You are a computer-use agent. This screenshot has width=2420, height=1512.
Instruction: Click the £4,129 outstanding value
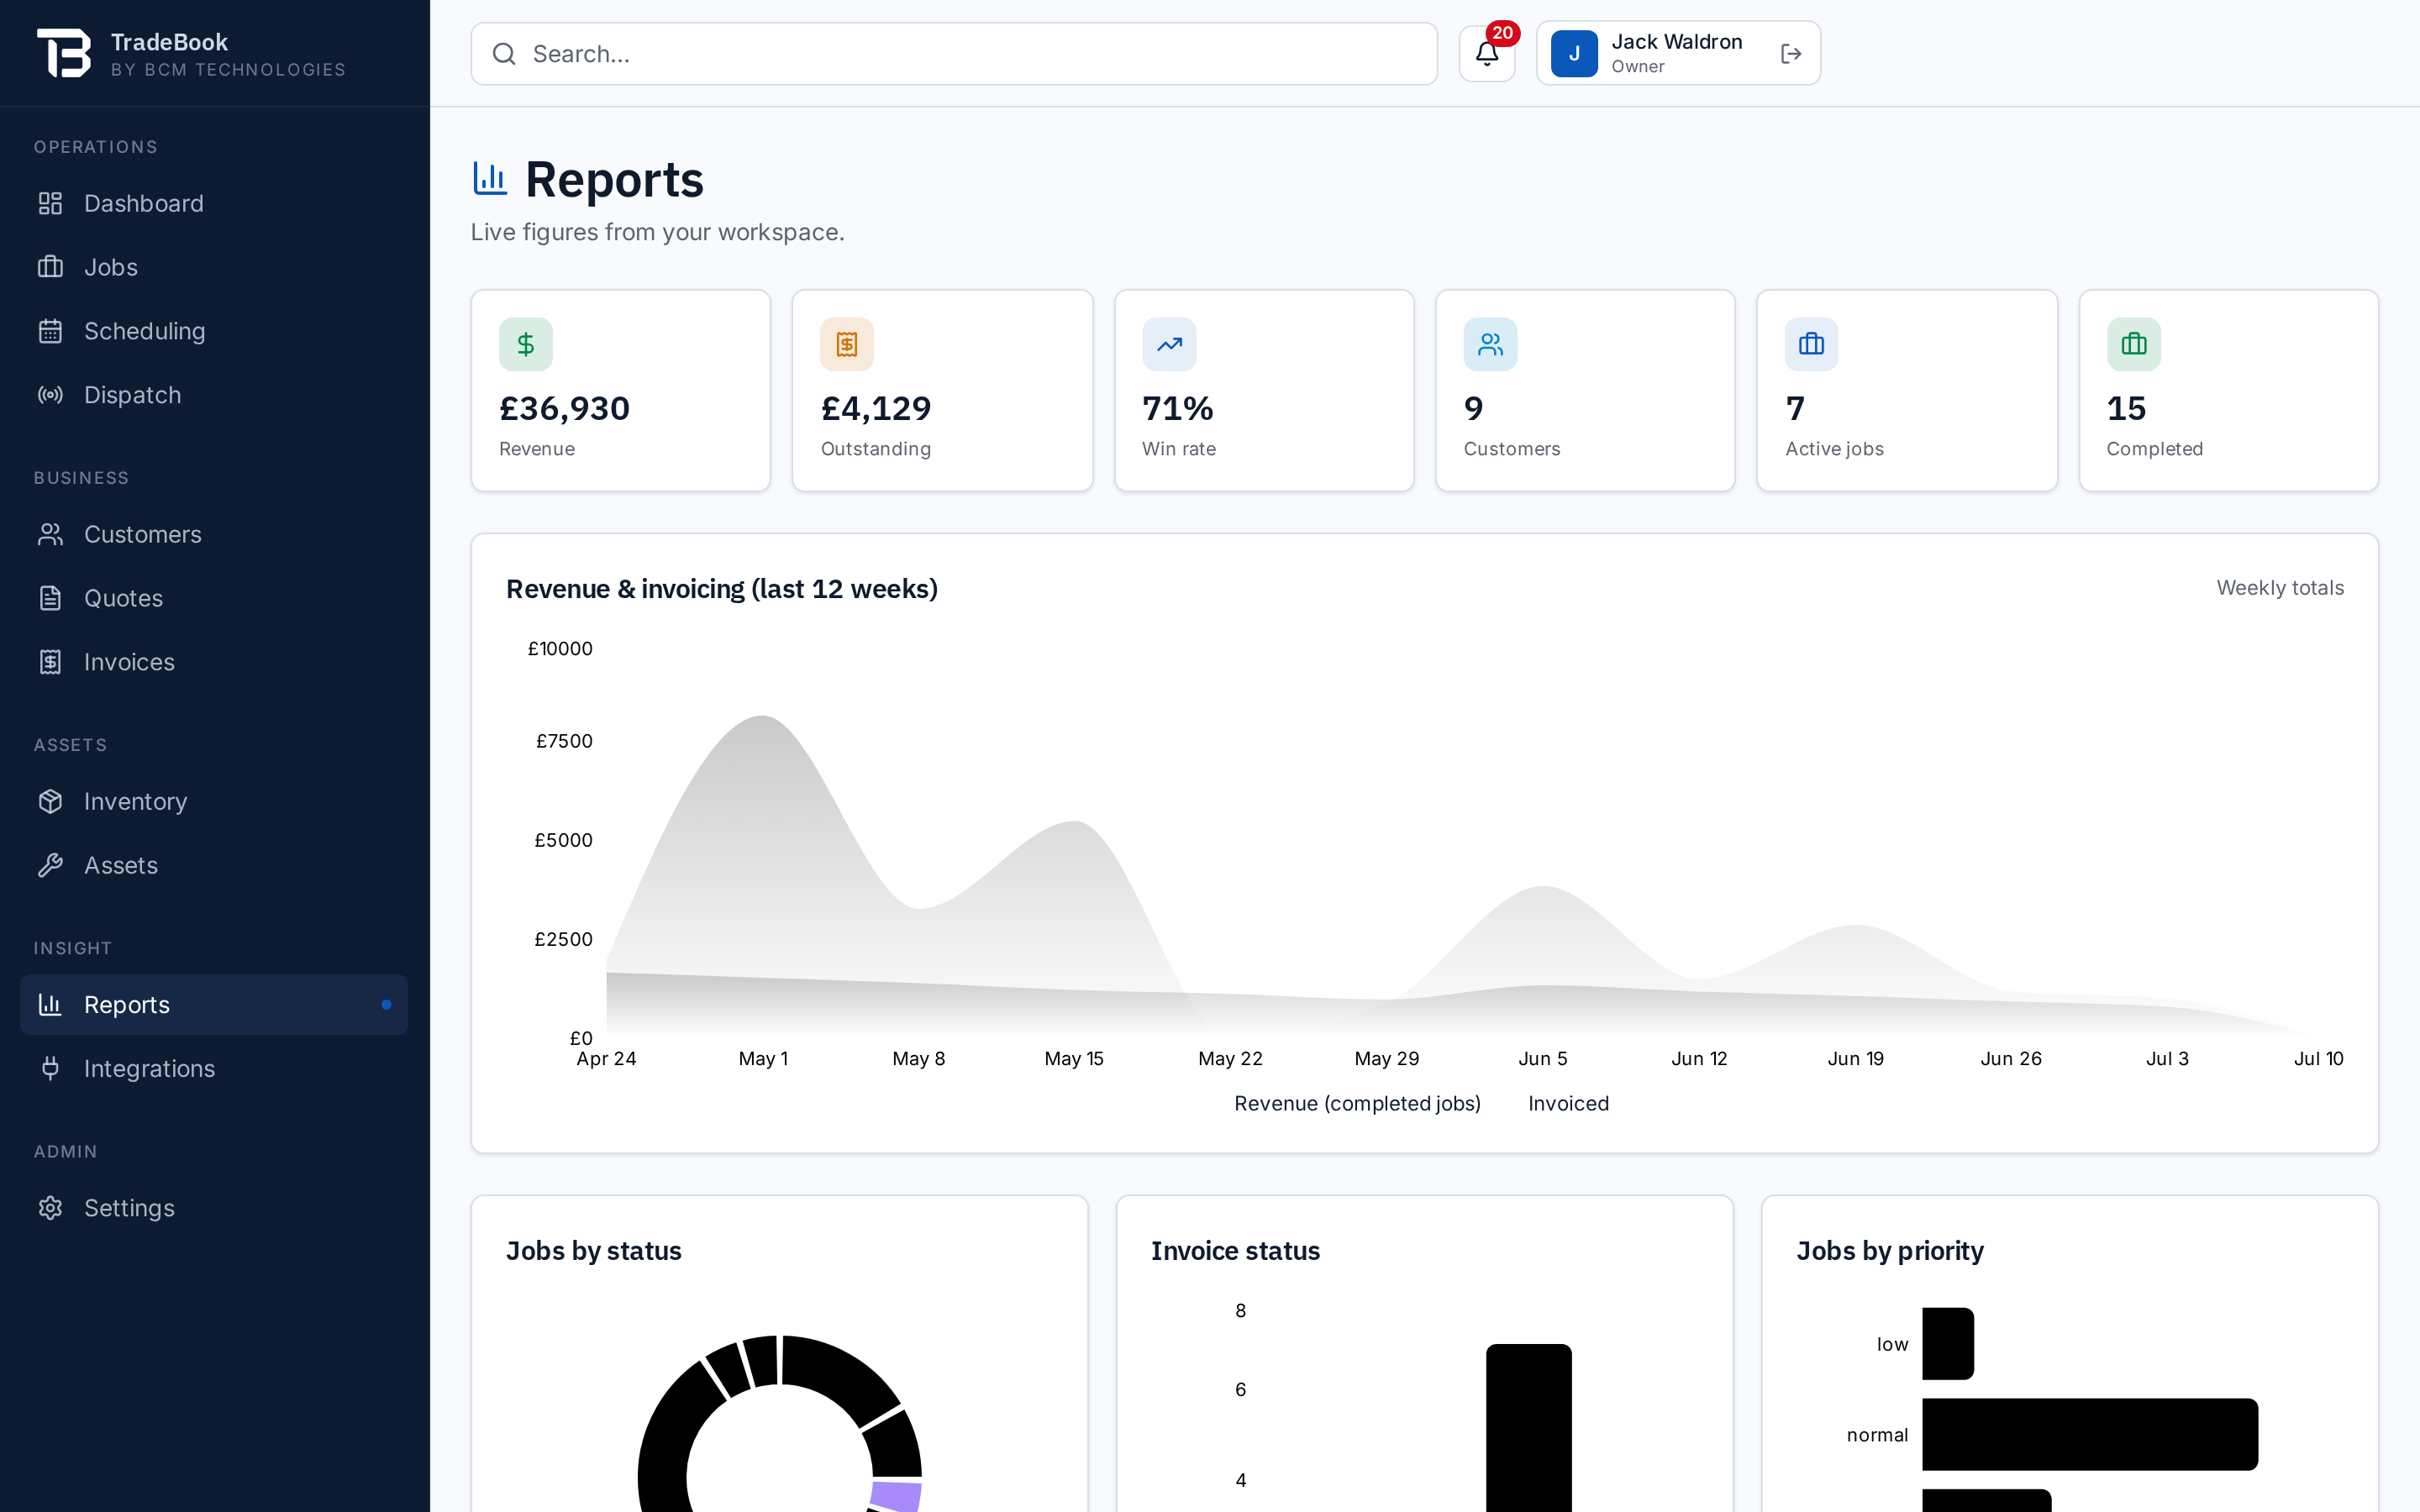pos(876,408)
